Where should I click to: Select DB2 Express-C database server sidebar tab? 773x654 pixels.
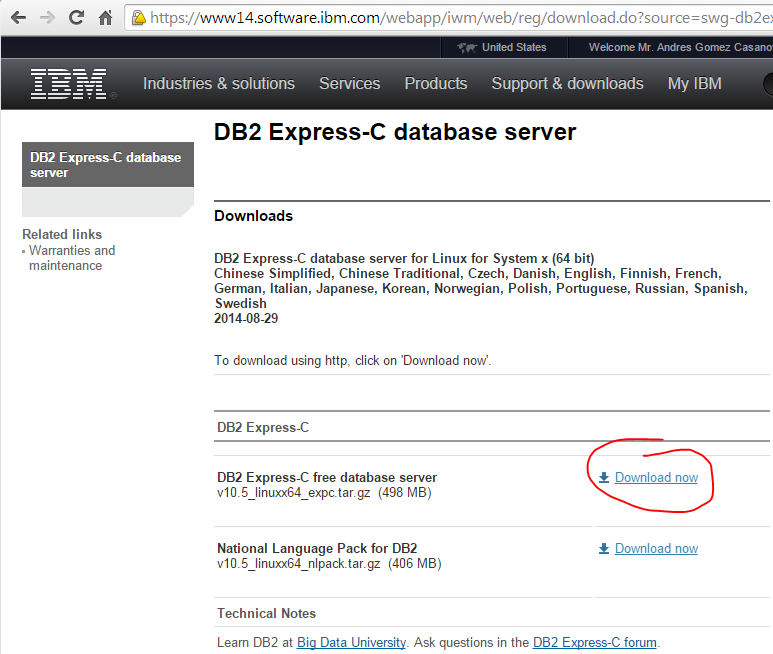pyautogui.click(x=108, y=165)
